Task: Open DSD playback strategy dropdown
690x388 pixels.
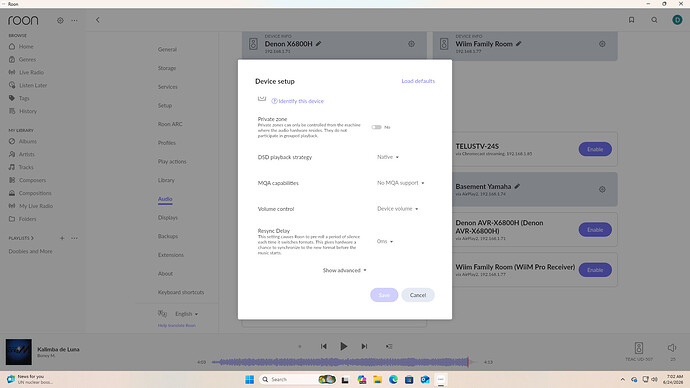Action: click(x=388, y=157)
